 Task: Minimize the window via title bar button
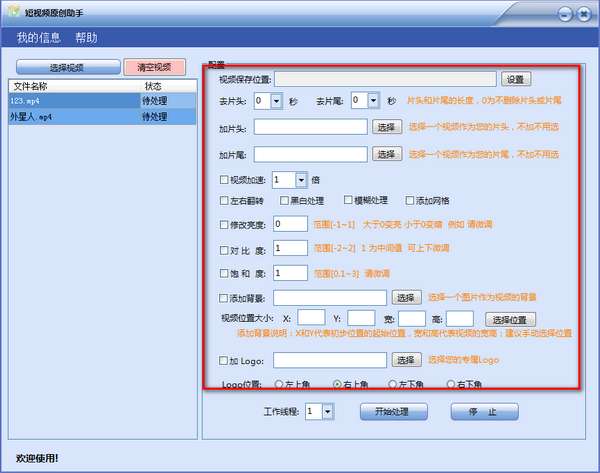coord(566,15)
